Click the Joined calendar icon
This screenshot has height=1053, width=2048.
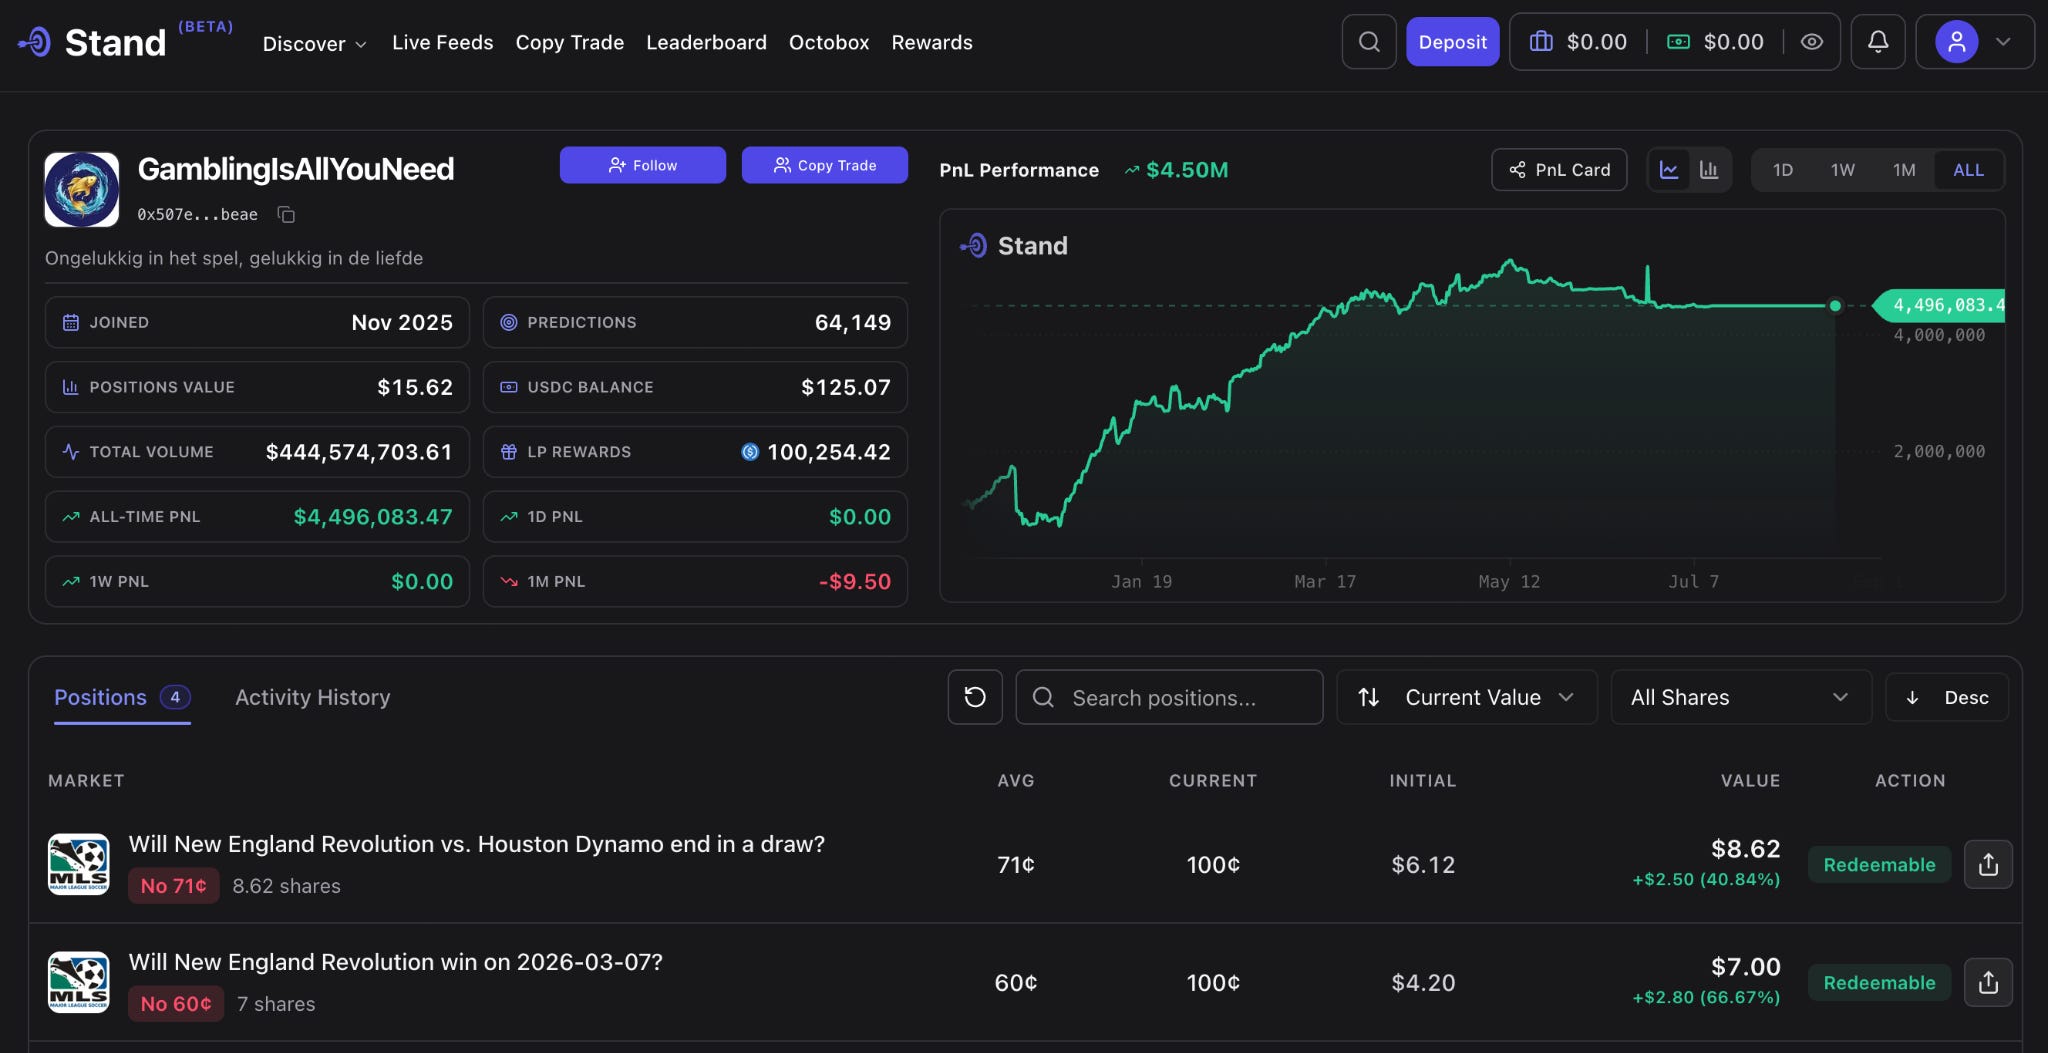click(71, 322)
